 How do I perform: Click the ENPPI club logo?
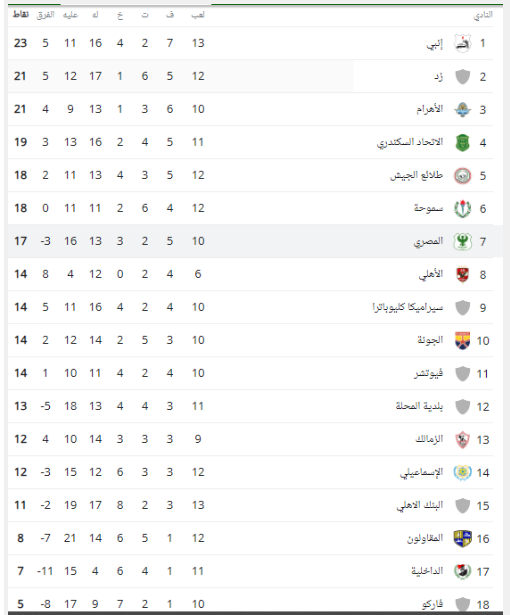coord(463,43)
